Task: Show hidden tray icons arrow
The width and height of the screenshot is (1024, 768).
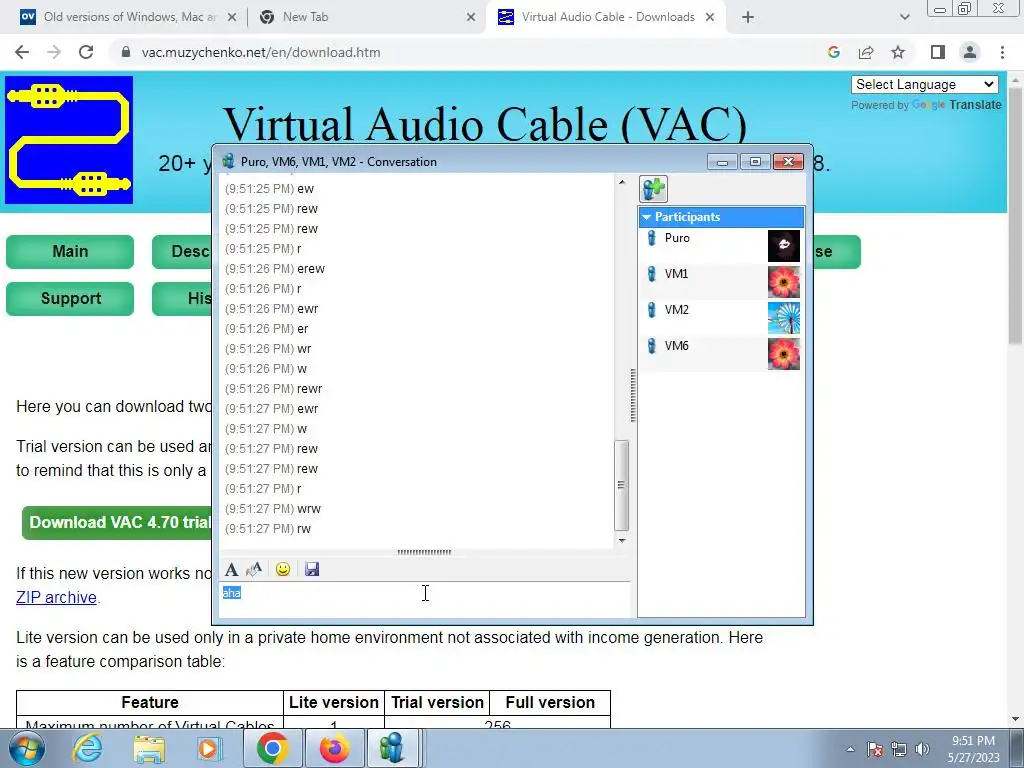Action: [850, 749]
